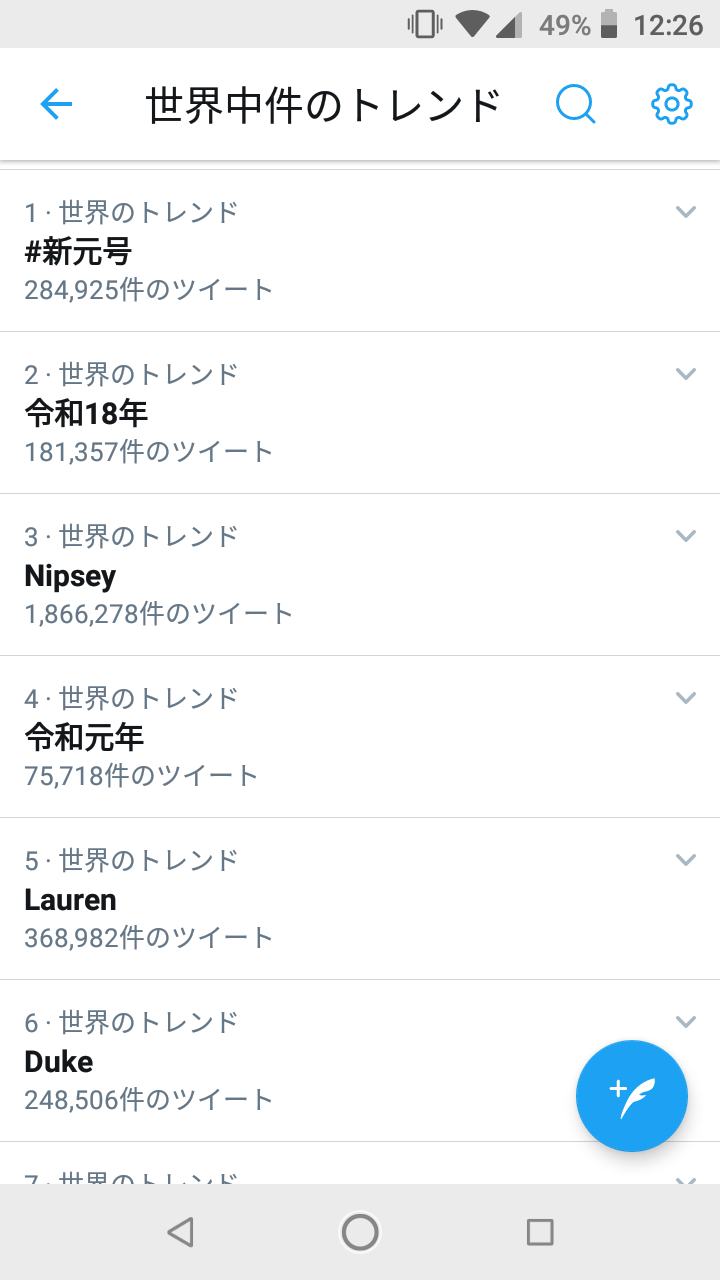The height and width of the screenshot is (1280, 720).
Task: Open chevron menu for Lauren trend
Action: pos(685,860)
